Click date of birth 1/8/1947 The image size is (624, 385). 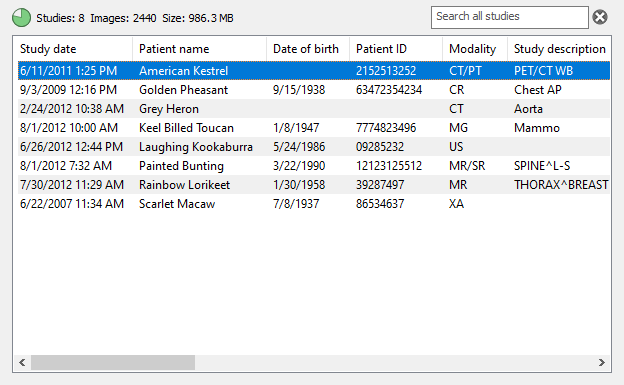tap(296, 128)
